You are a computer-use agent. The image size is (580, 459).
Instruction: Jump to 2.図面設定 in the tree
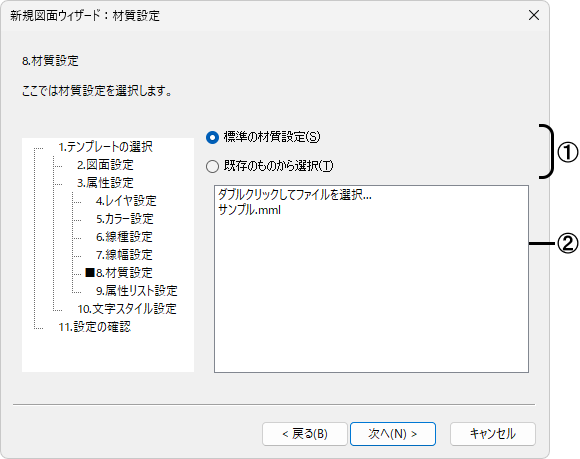pos(105,165)
